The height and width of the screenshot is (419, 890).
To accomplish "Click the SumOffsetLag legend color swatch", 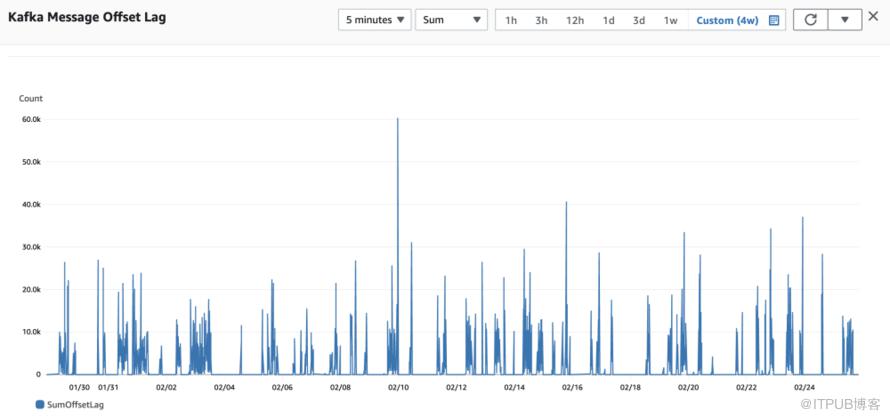I will [40, 405].
